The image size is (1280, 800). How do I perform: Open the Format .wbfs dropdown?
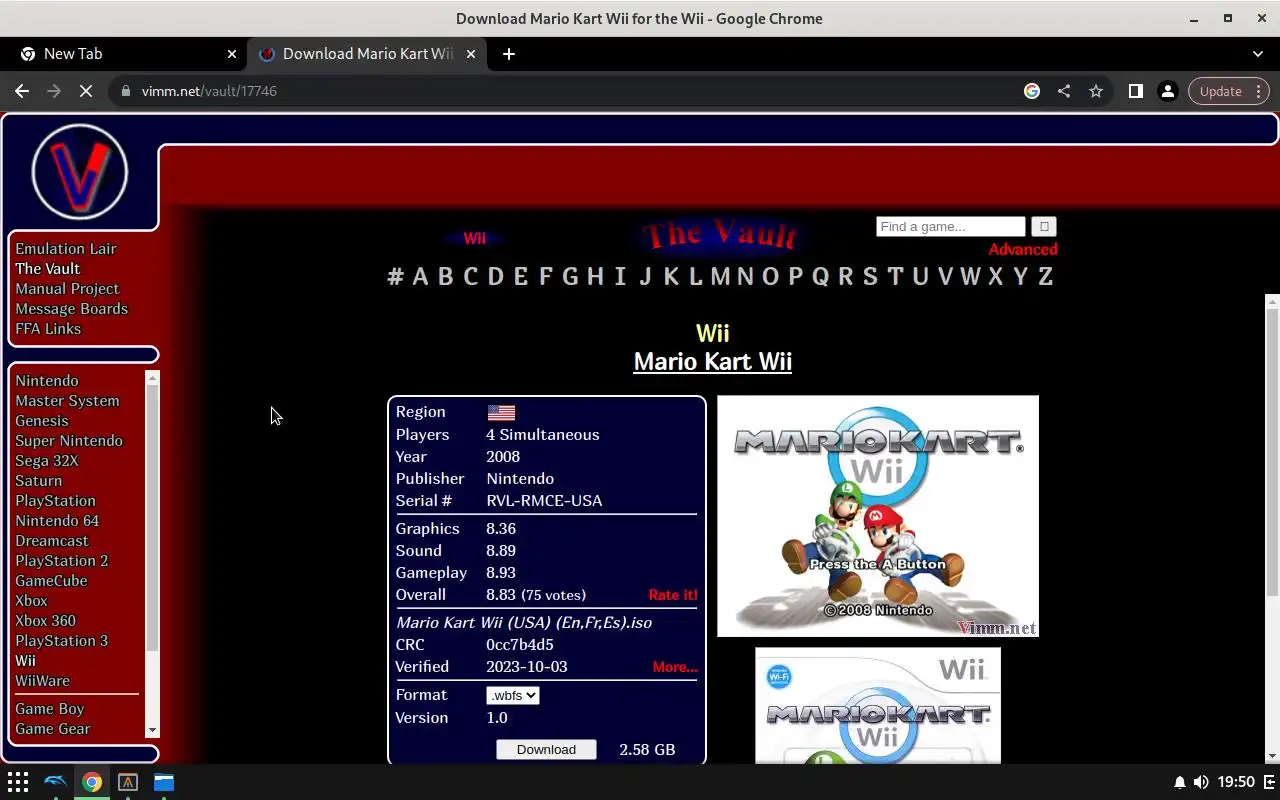coord(513,695)
